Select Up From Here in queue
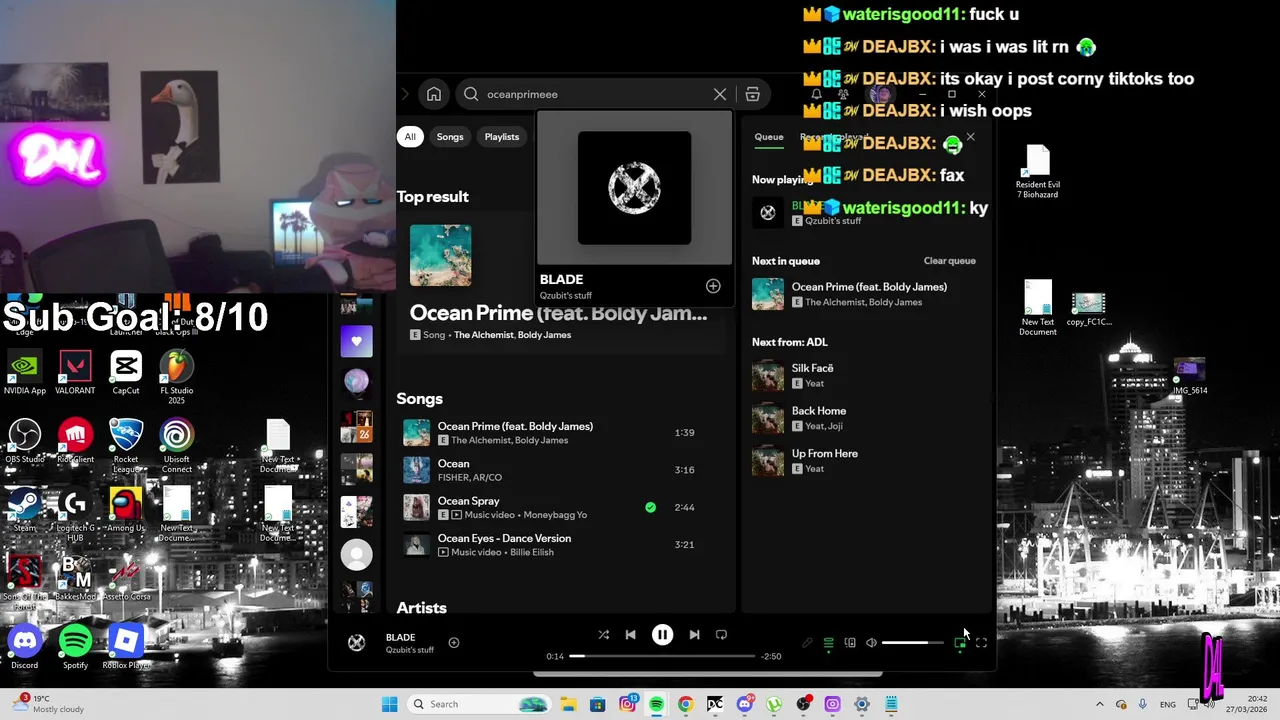Viewport: 1280px width, 720px height. 866,461
